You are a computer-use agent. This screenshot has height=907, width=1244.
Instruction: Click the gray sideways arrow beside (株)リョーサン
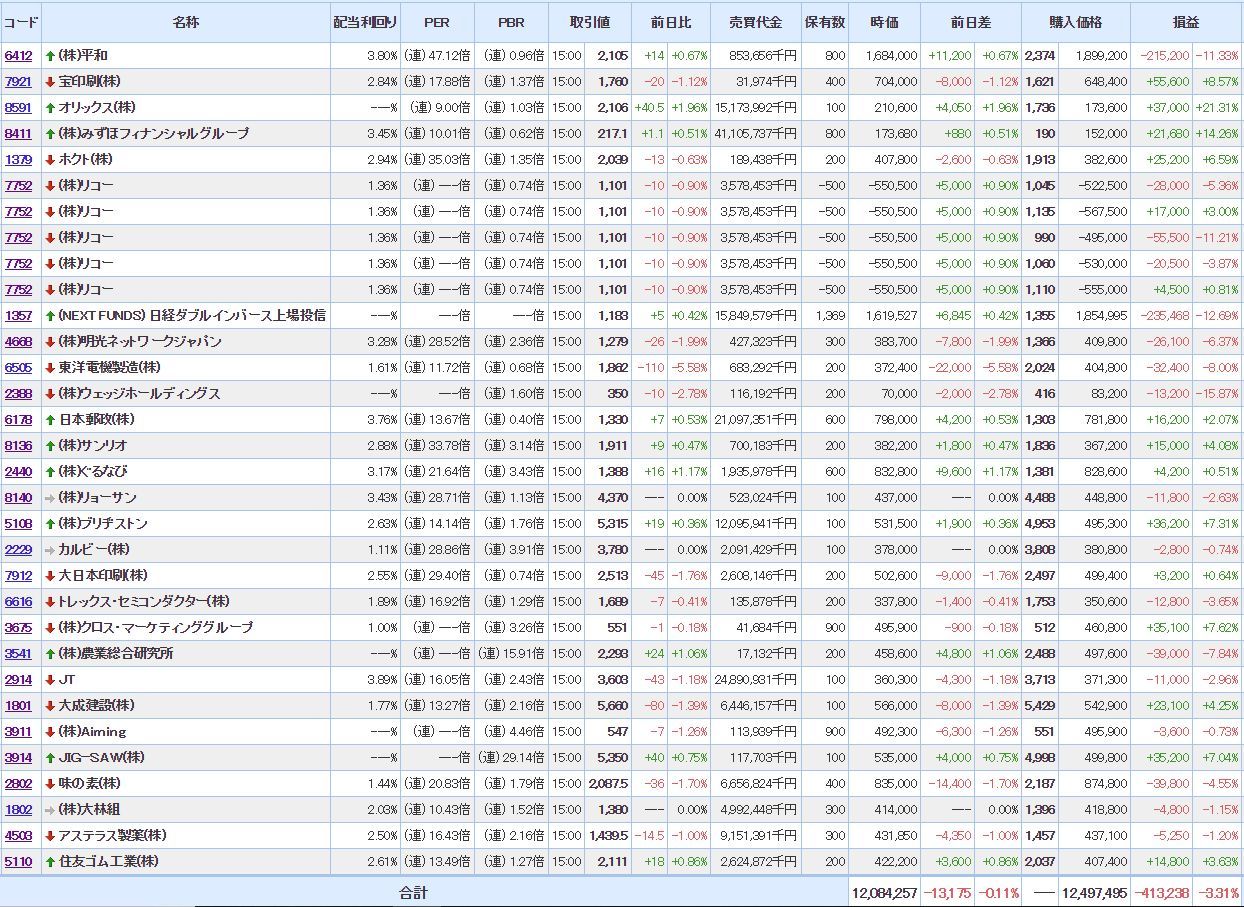50,498
